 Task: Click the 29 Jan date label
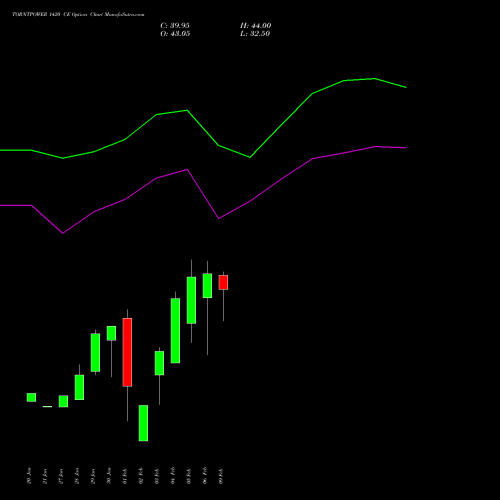click(x=93, y=476)
